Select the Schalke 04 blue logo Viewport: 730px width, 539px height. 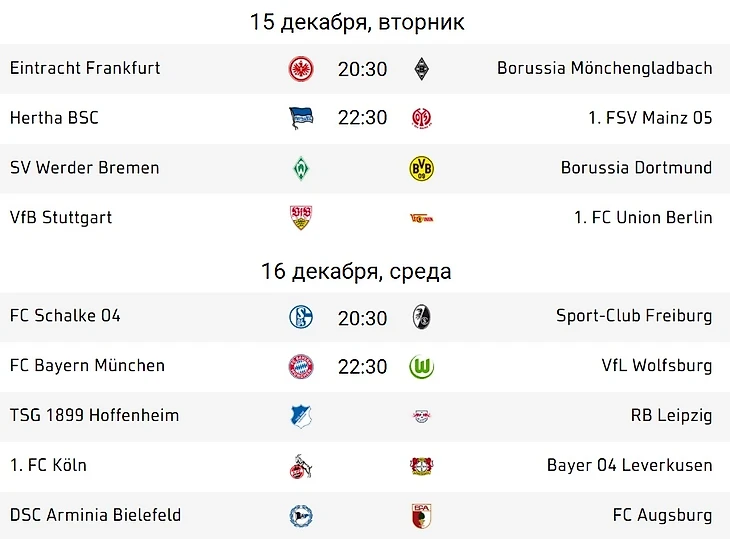[301, 317]
